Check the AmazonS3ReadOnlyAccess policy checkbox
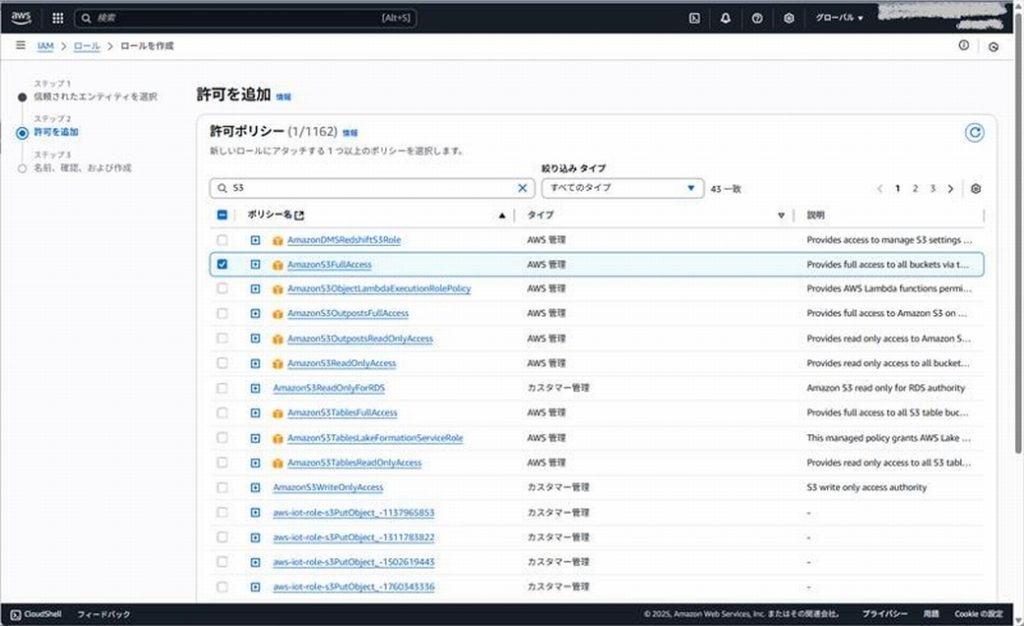 pyautogui.click(x=222, y=363)
